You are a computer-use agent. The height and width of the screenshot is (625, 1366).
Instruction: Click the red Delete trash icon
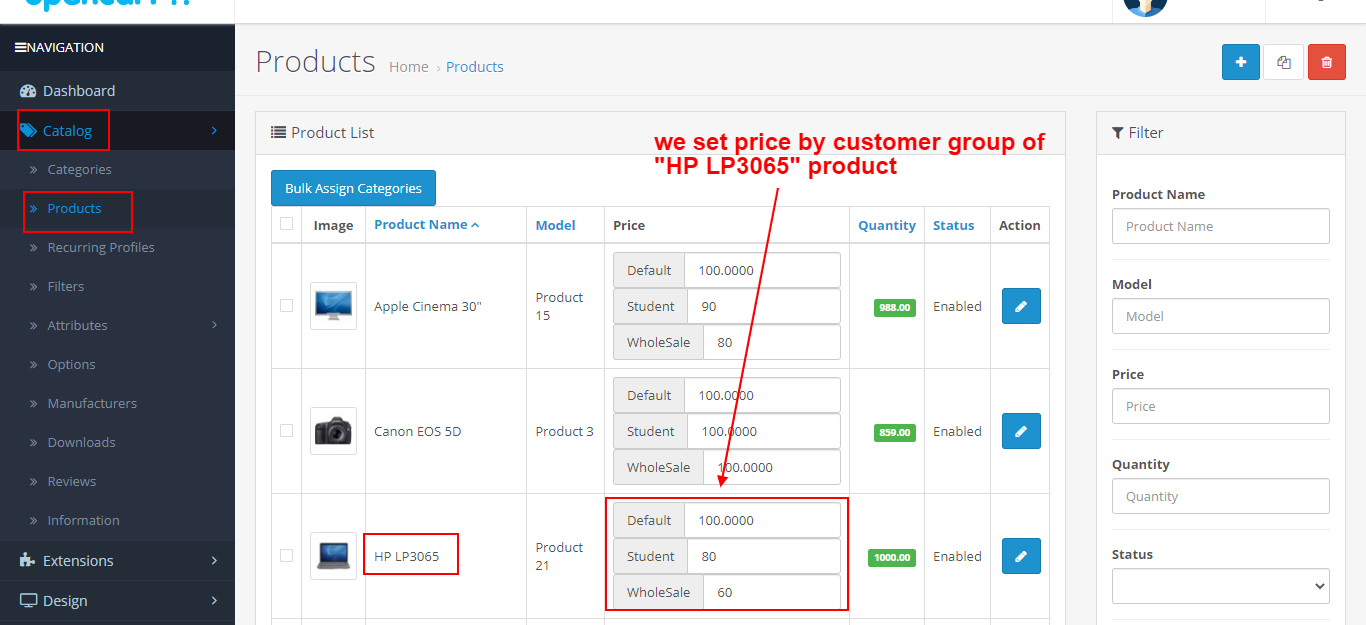(x=1326, y=61)
